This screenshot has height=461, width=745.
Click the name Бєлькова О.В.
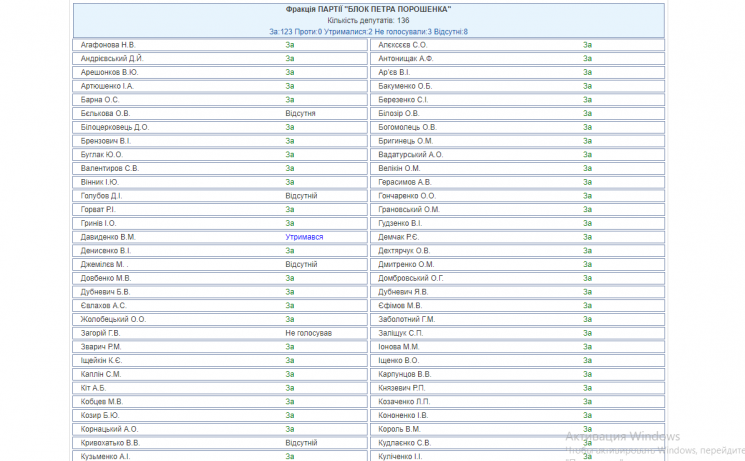(105, 114)
